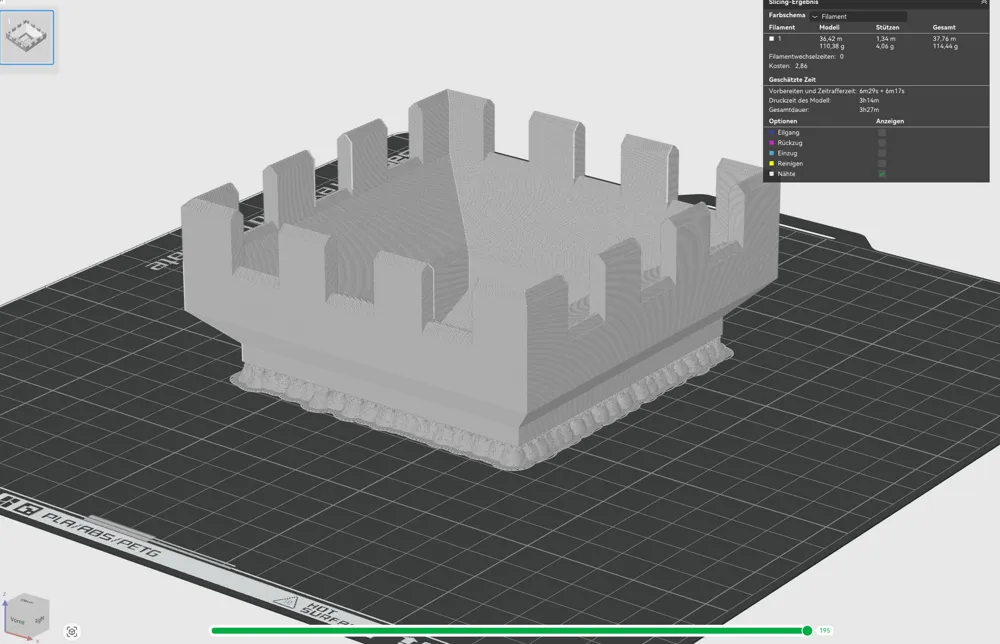Enable the Reinigen display checkbox

click(x=882, y=163)
